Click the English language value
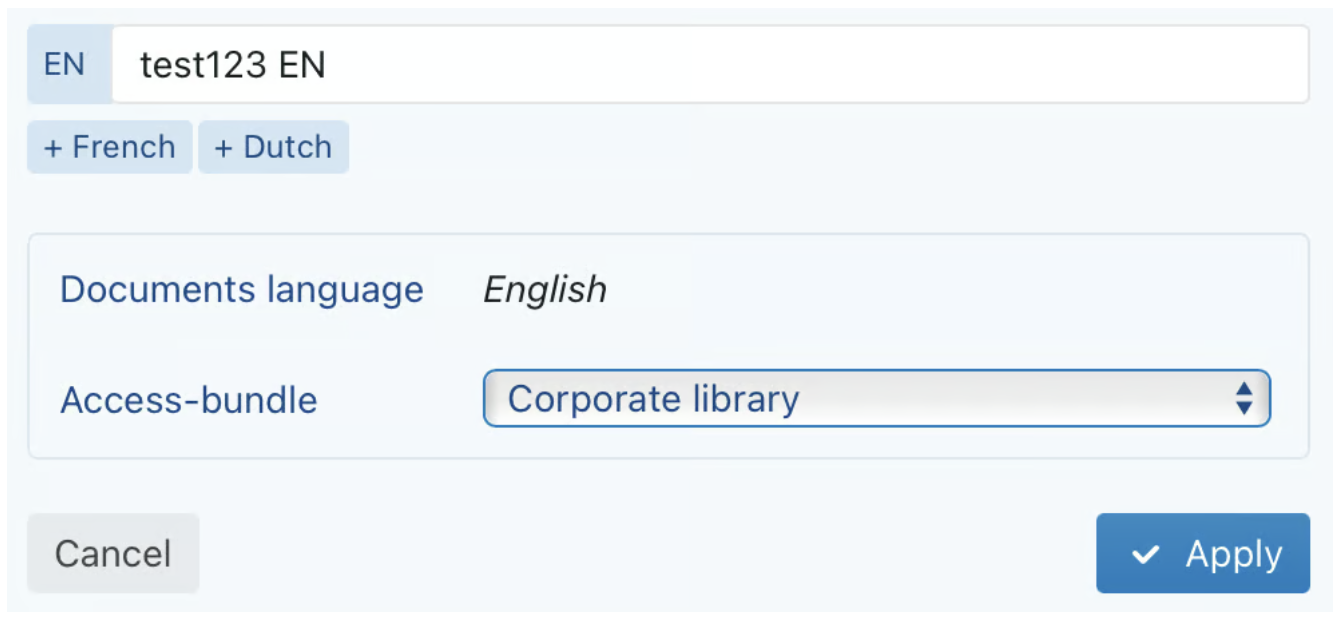 pyautogui.click(x=545, y=290)
